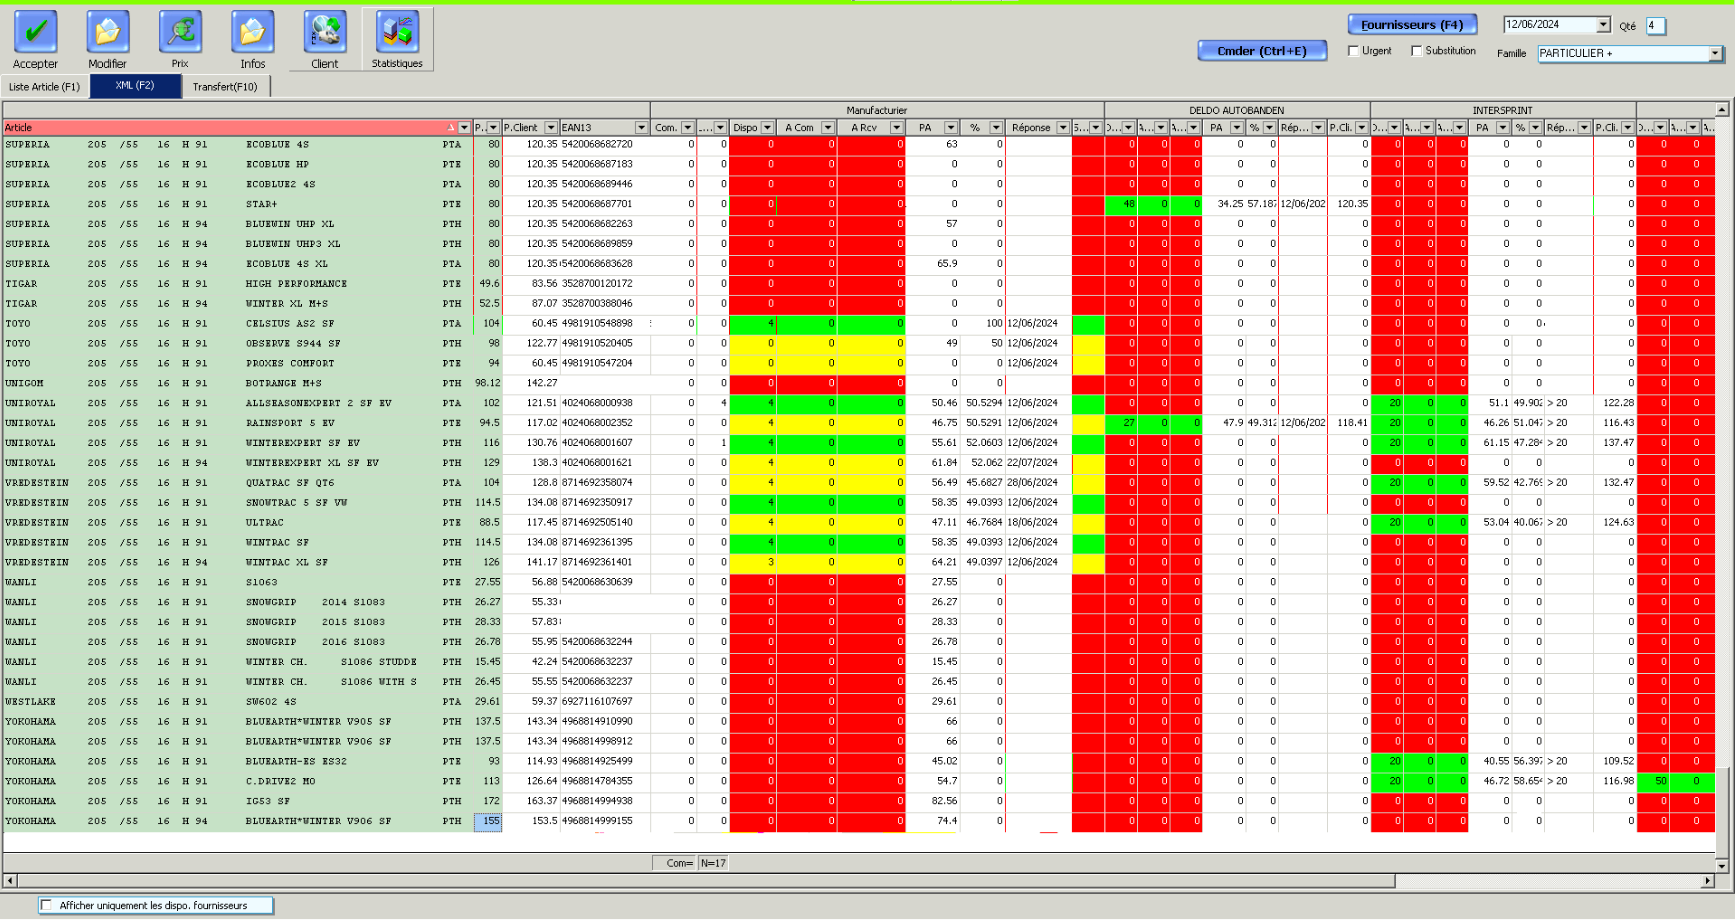The width and height of the screenshot is (1735, 920).
Task: Click the horizontal scrollbar left arrow
Action: pyautogui.click(x=10, y=881)
